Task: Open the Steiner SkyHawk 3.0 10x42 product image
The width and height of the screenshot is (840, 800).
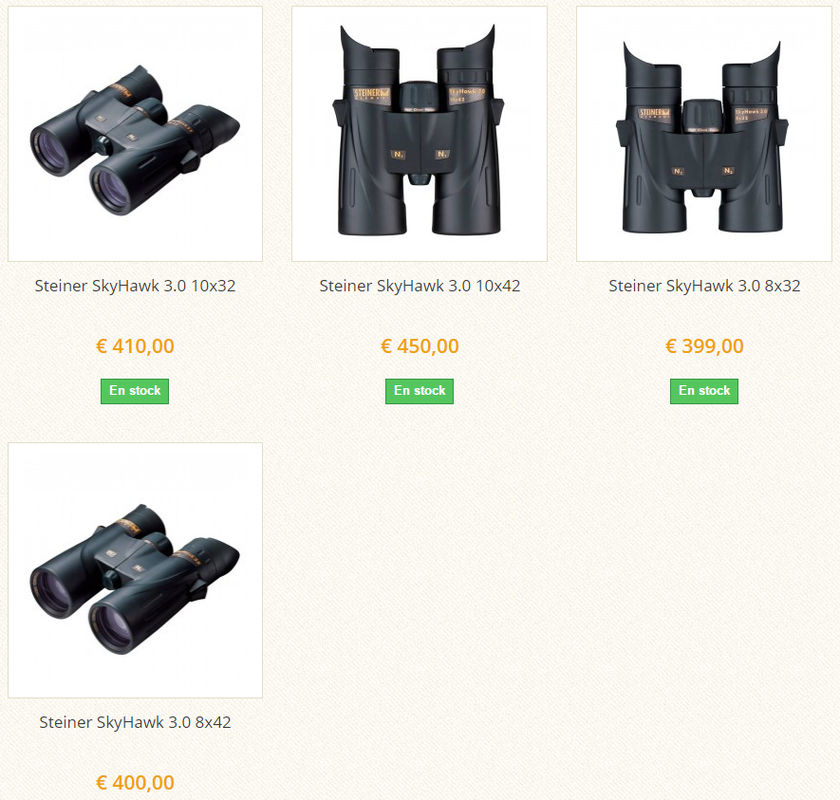Action: click(419, 134)
